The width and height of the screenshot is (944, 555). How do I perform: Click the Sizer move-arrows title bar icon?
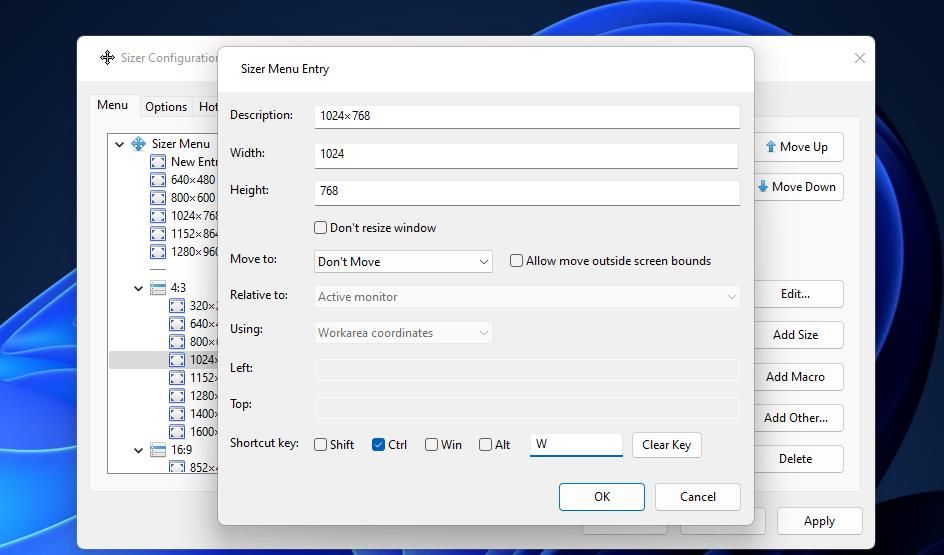coord(107,58)
